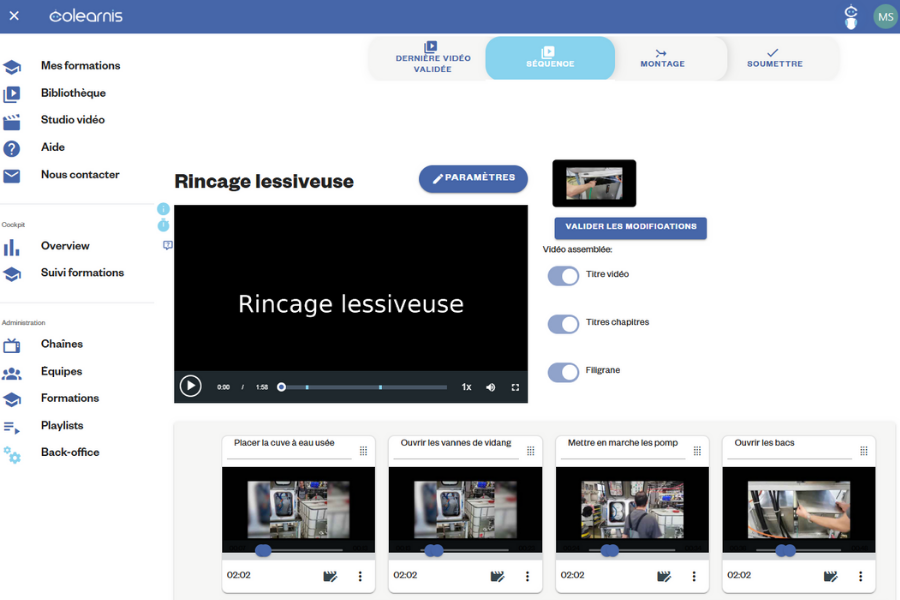Click the Ouvrir les vannes clip thumbnail

[x=465, y=509]
